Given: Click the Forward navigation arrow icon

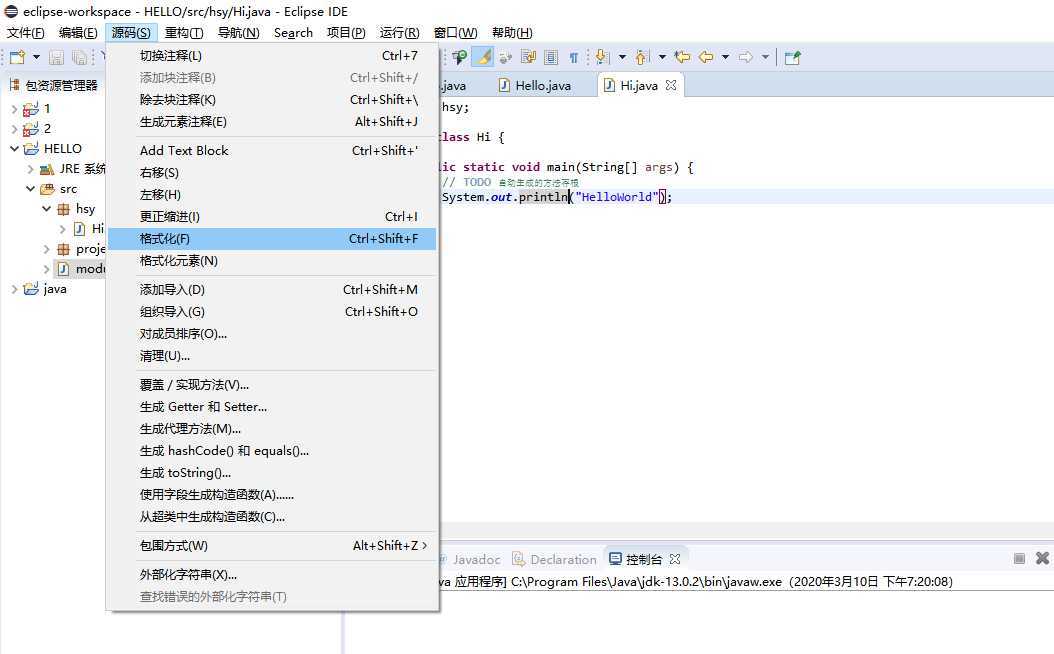Looking at the screenshot, I should click(745, 57).
